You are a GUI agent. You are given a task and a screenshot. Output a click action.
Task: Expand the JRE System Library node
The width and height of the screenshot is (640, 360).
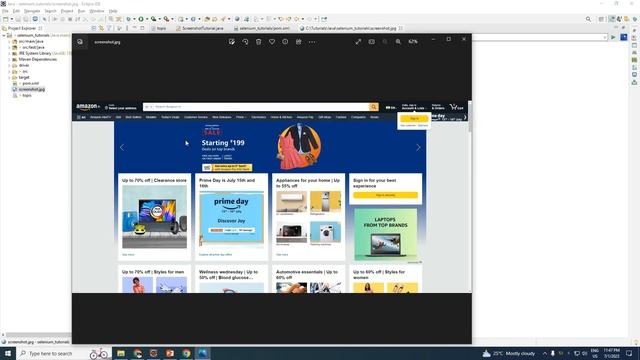(9, 53)
